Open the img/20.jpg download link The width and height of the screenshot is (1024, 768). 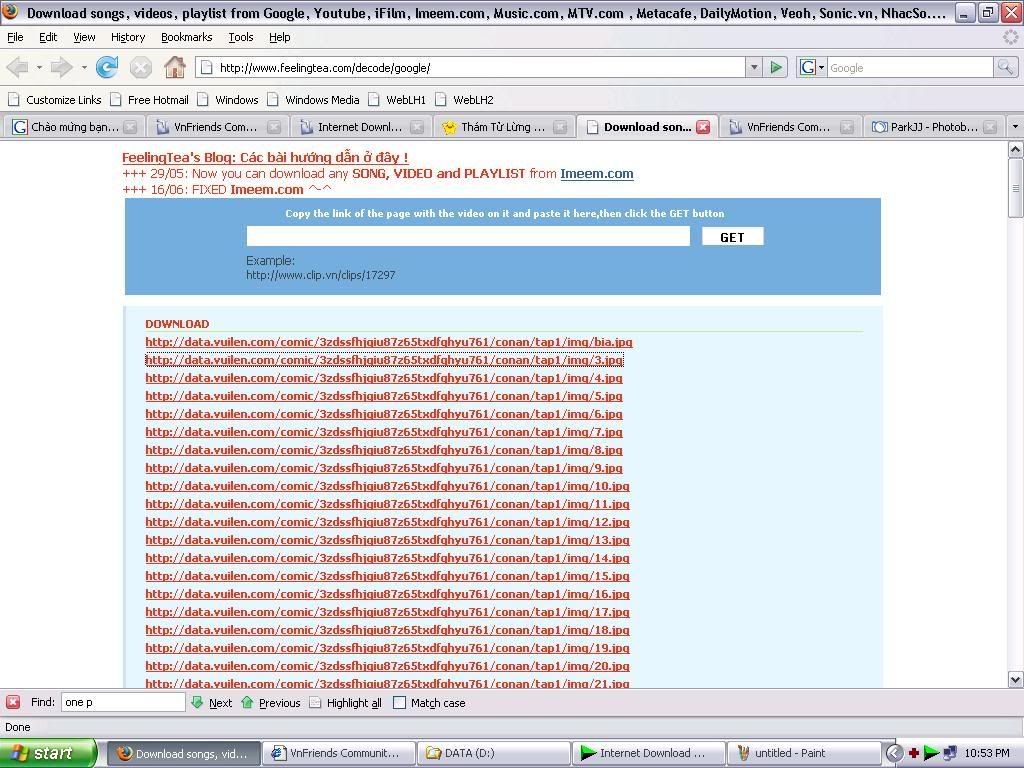point(387,666)
